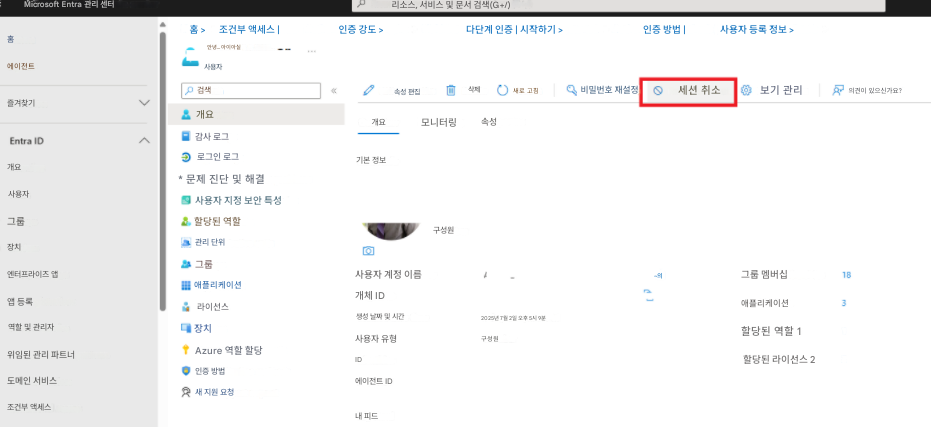The image size is (931, 427).
Task: Collapse the user menu with double chevron
Action: tap(334, 91)
